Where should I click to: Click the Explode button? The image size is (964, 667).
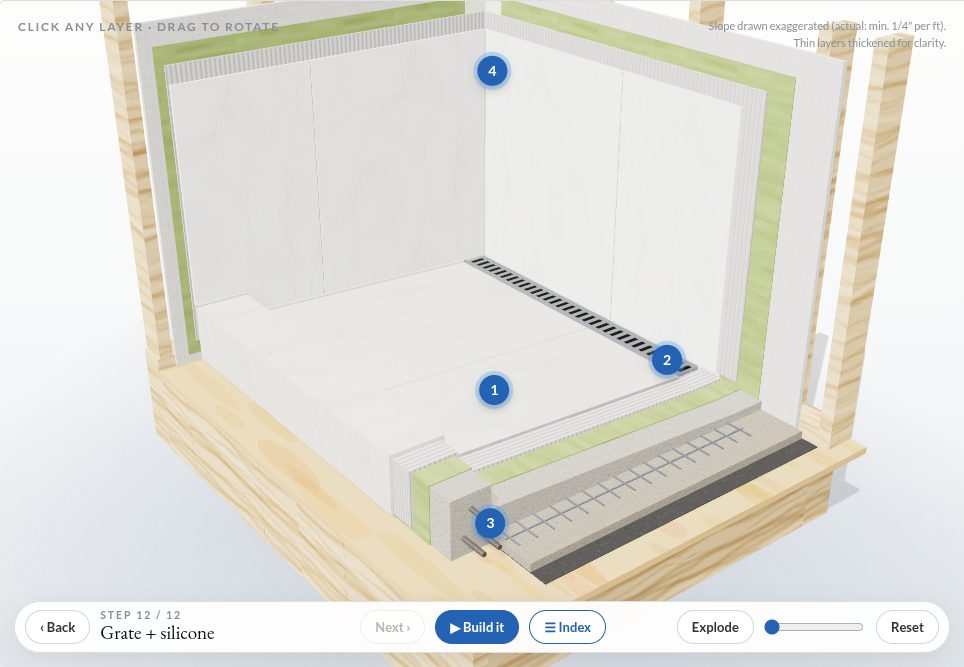coord(715,627)
